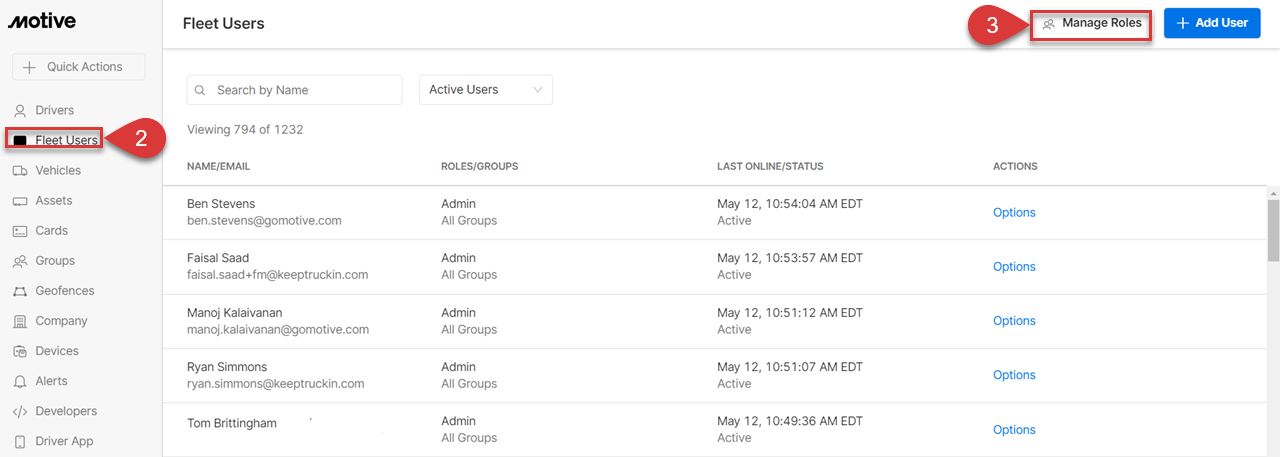Open the Drivers menu item

54,110
